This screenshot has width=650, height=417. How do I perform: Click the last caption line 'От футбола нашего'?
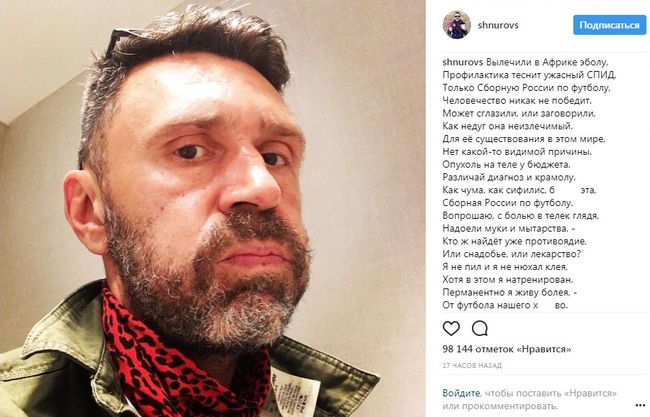pos(505,305)
